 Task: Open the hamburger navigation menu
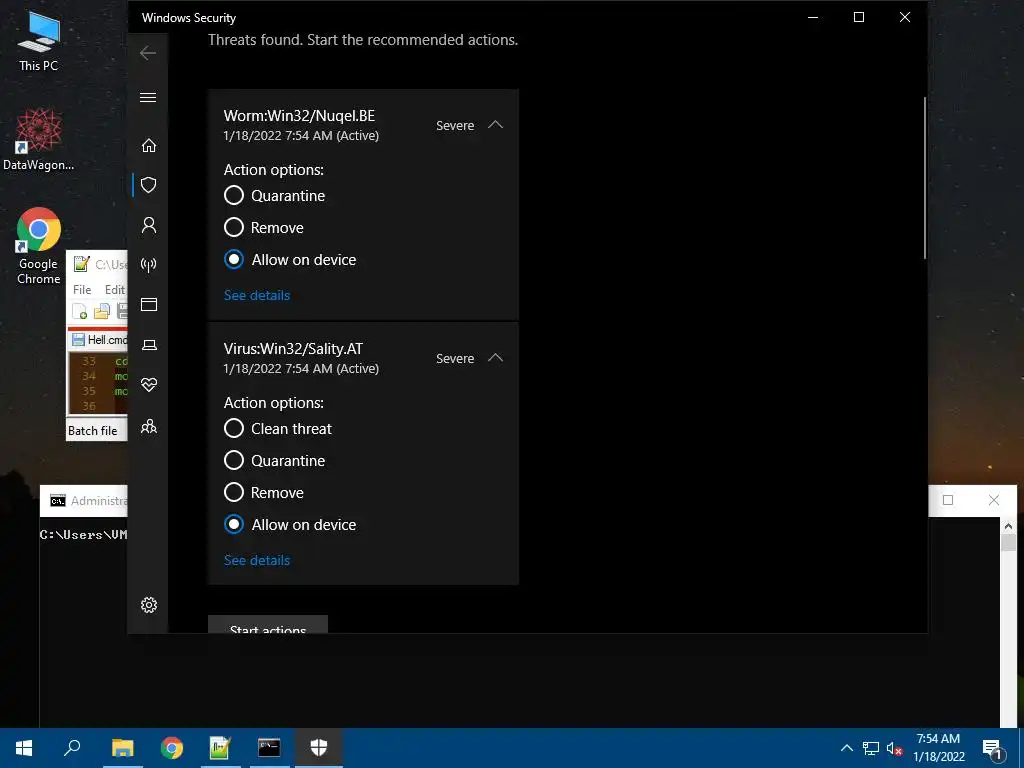click(148, 97)
